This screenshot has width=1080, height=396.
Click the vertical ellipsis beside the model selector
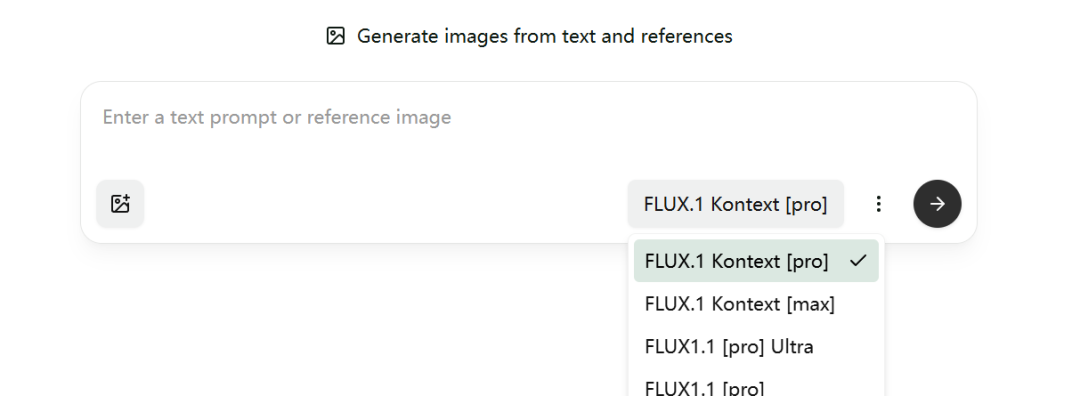(878, 204)
